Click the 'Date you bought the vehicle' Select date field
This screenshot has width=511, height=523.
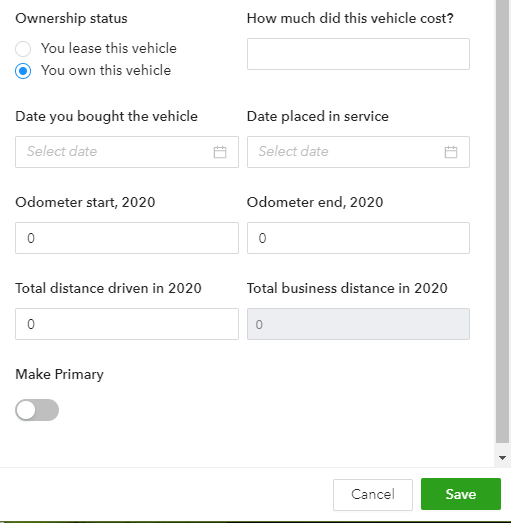tap(127, 152)
